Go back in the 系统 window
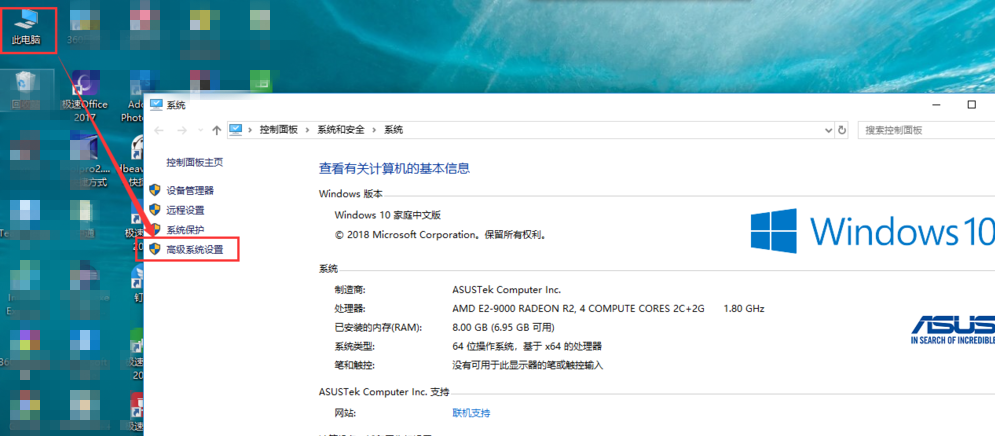The width and height of the screenshot is (995, 436). (159, 130)
